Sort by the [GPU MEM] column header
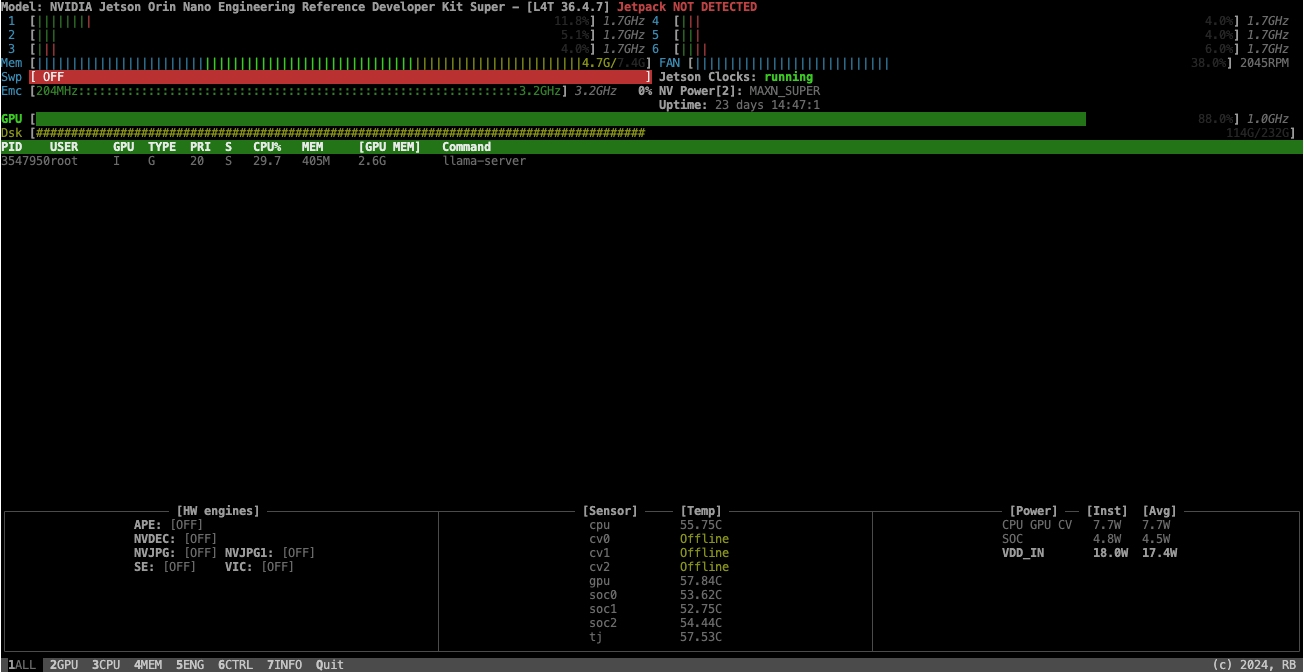The height and width of the screenshot is (672, 1304). [x=389, y=147]
